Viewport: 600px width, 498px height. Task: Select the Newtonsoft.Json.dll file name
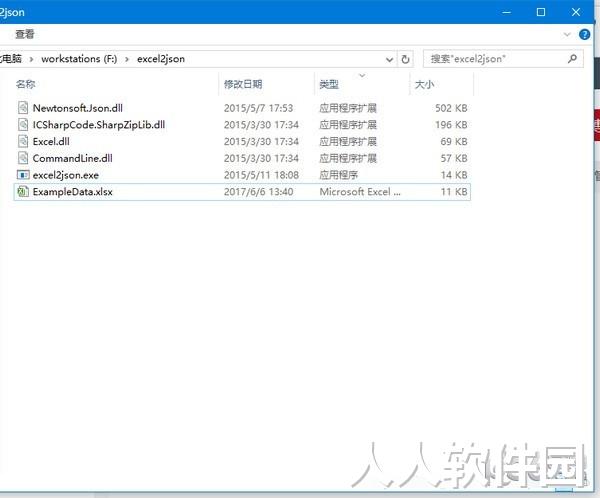click(78, 108)
